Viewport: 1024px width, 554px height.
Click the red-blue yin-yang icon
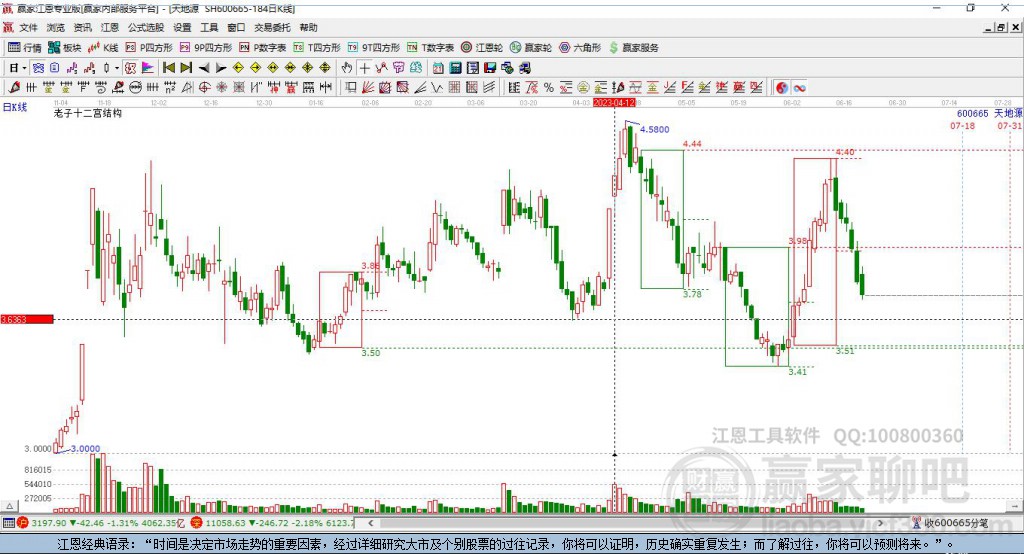[x=782, y=88]
